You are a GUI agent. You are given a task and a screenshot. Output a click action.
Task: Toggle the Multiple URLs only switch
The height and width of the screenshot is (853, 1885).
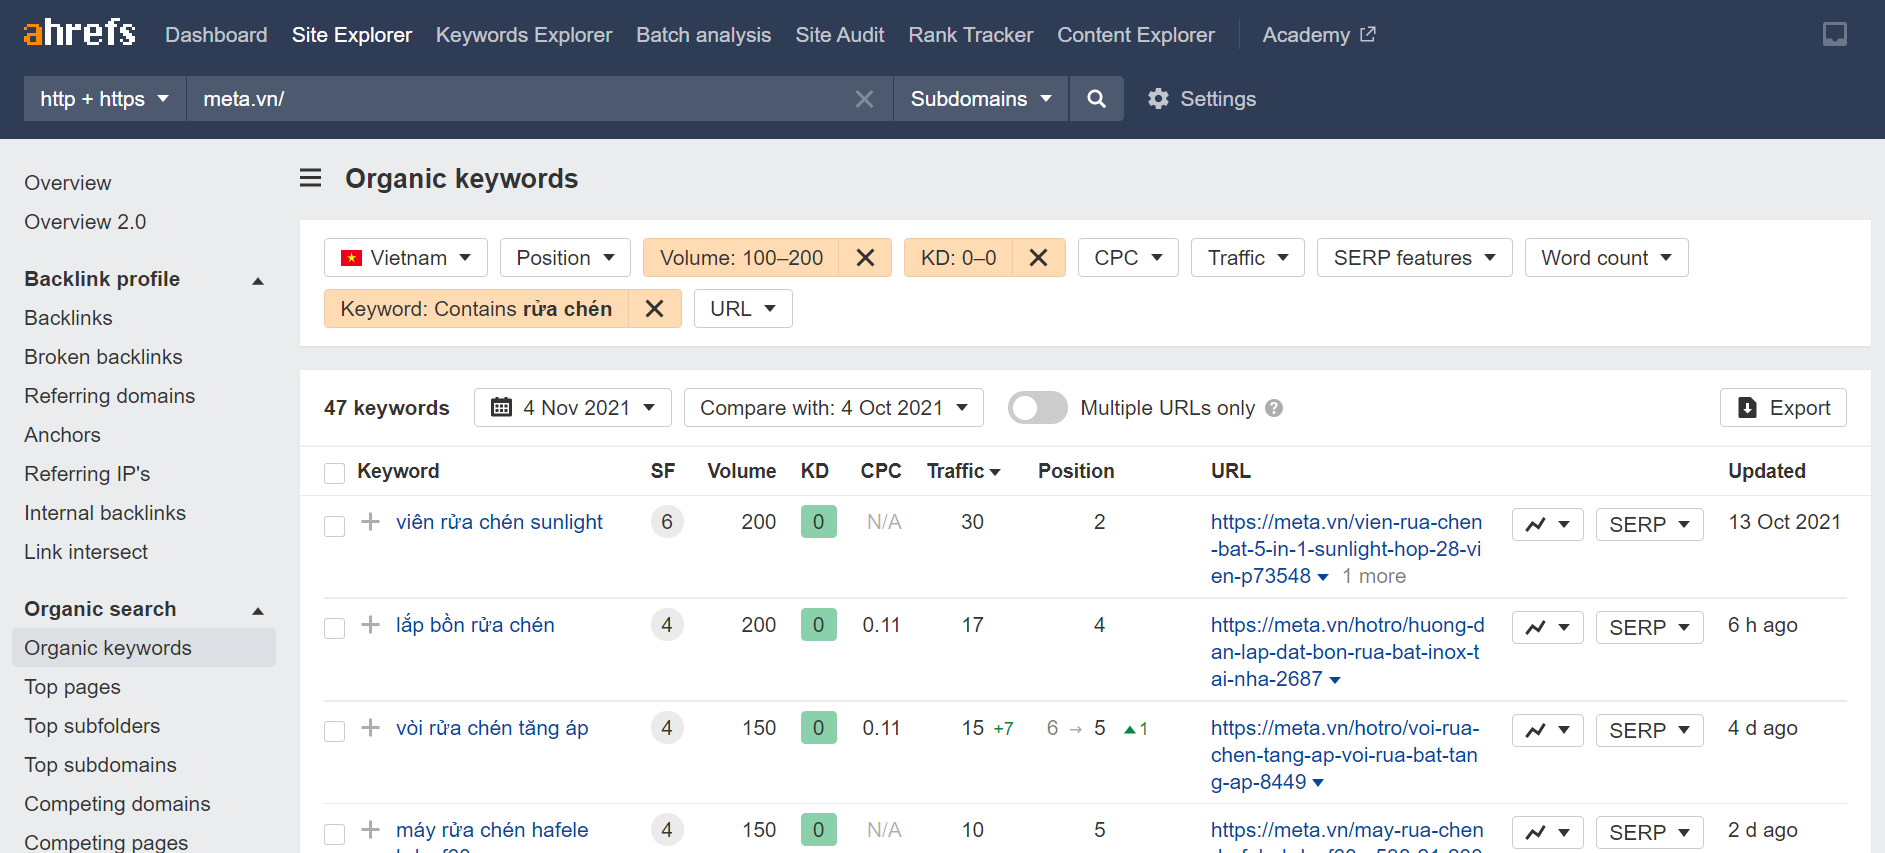pyautogui.click(x=1037, y=408)
